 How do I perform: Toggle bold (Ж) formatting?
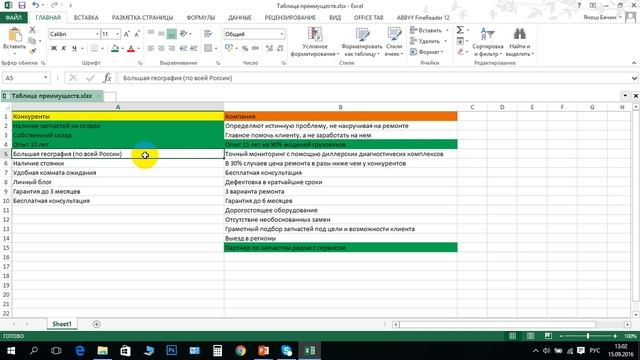[53, 49]
